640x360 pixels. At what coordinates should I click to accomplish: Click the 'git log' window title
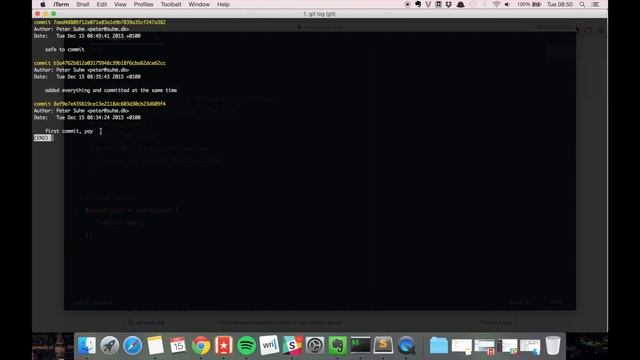click(x=320, y=14)
